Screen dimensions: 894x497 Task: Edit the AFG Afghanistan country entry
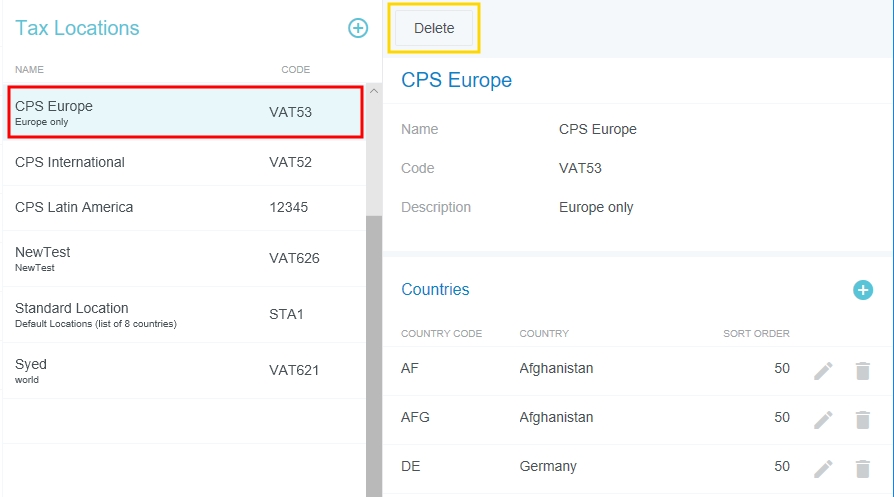click(823, 419)
